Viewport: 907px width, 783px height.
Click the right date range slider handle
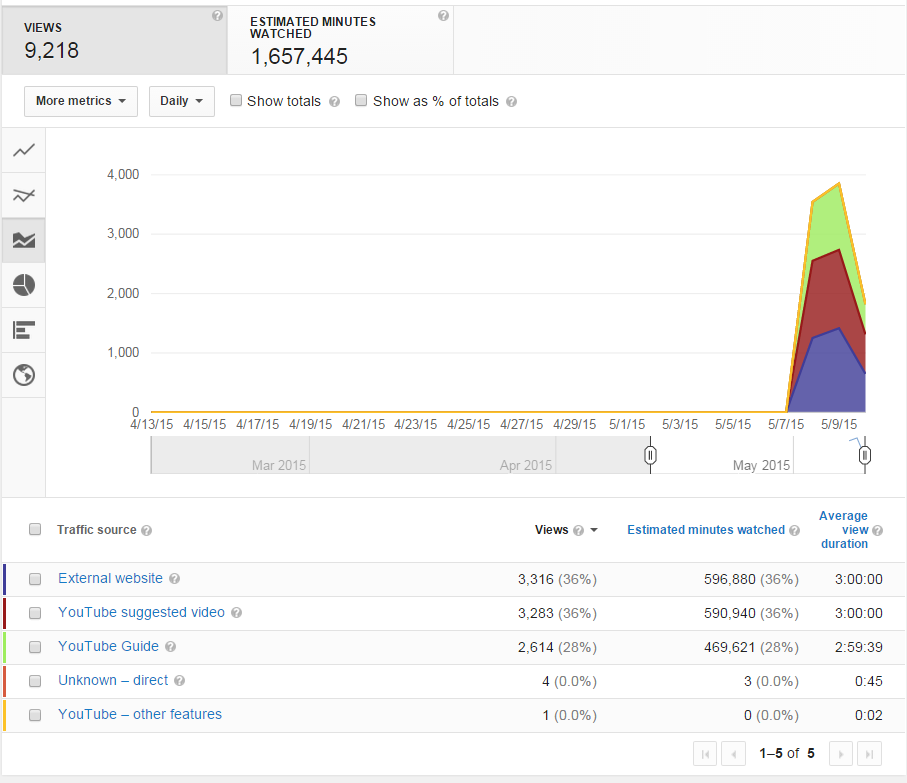point(865,455)
